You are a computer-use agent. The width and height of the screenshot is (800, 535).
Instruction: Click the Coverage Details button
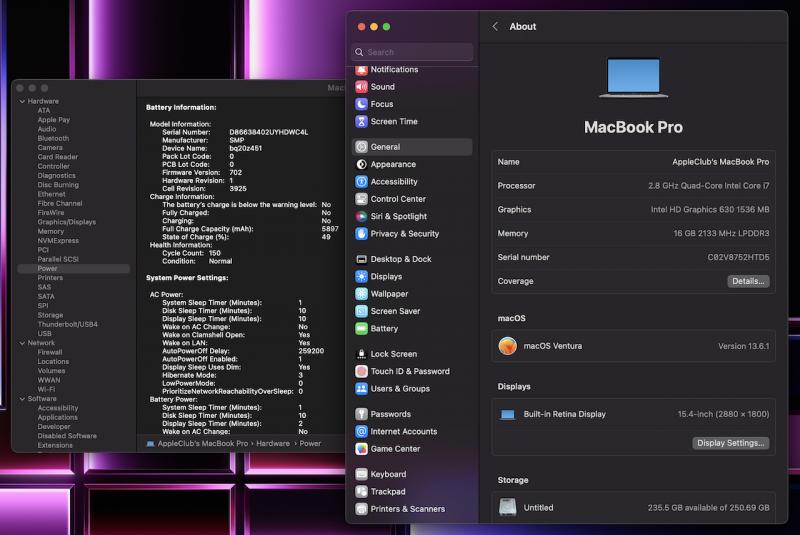tap(748, 281)
